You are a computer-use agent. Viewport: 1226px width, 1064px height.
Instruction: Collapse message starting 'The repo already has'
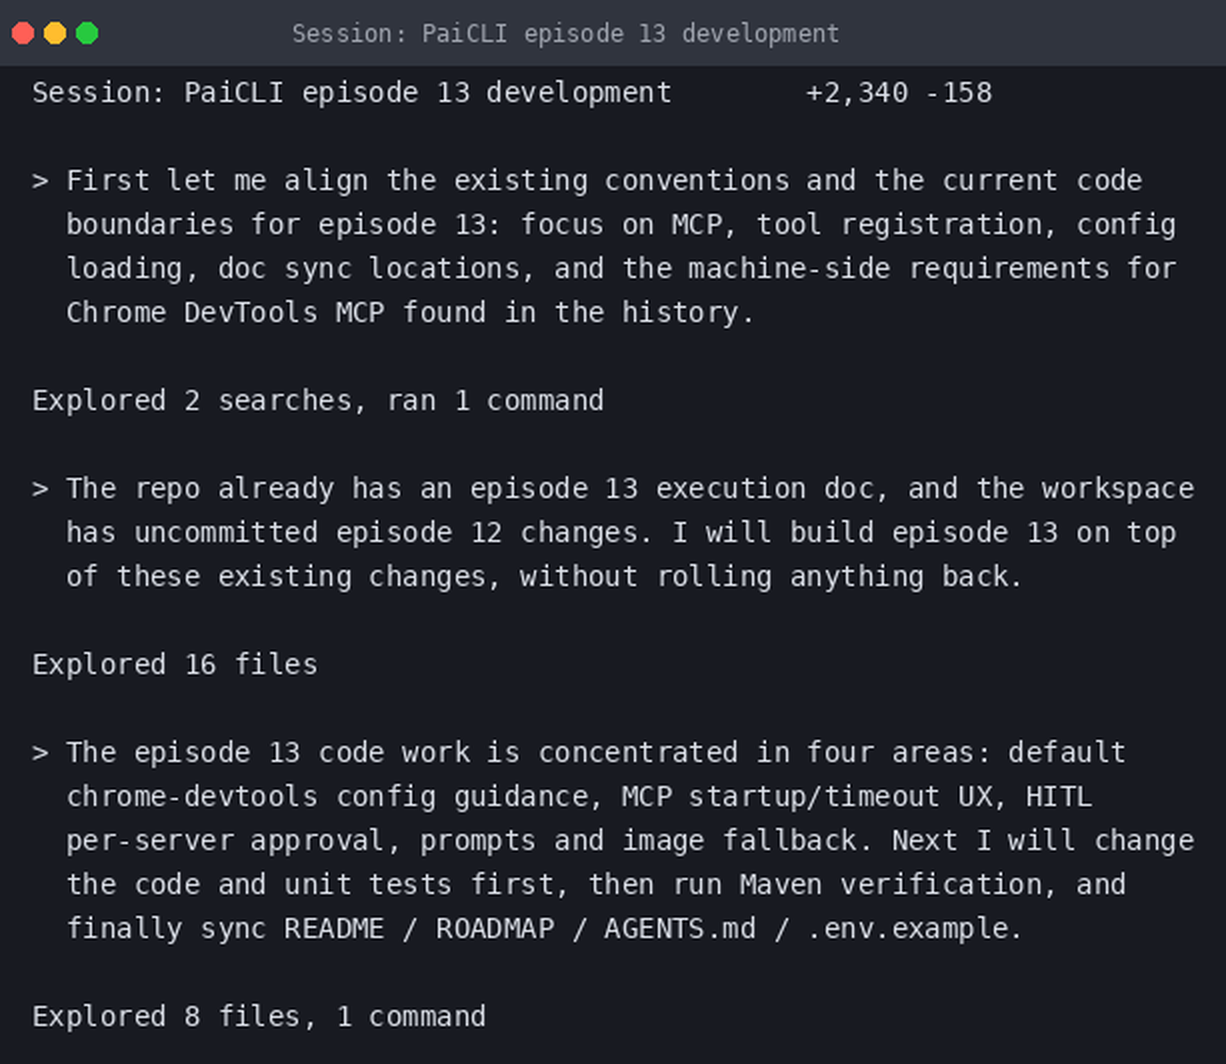click(x=40, y=489)
